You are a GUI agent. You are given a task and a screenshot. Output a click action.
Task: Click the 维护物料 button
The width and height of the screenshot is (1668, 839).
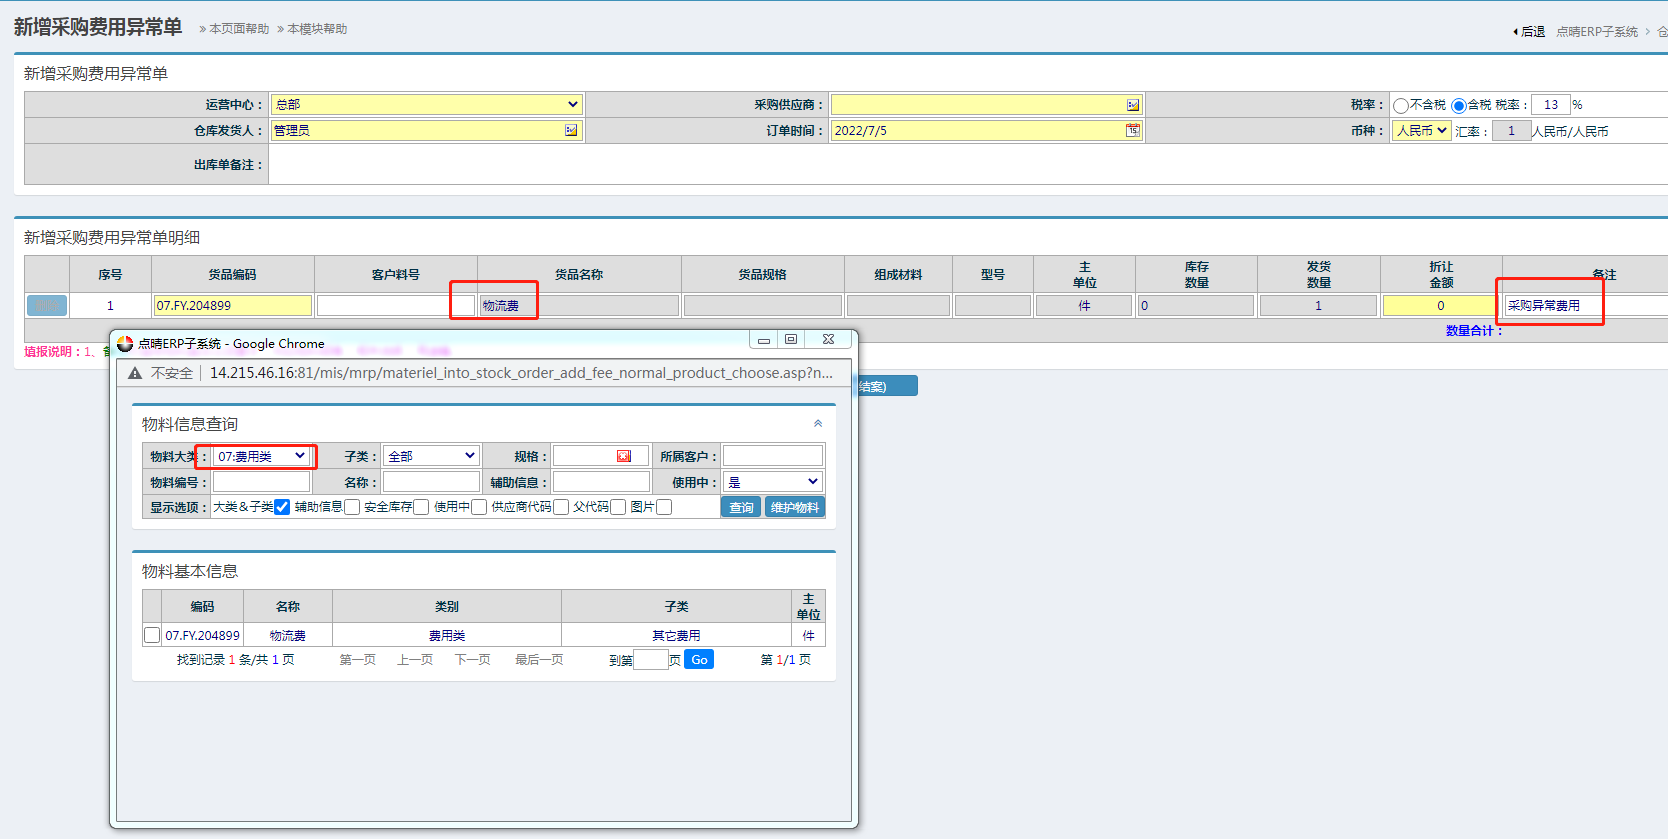(x=795, y=507)
